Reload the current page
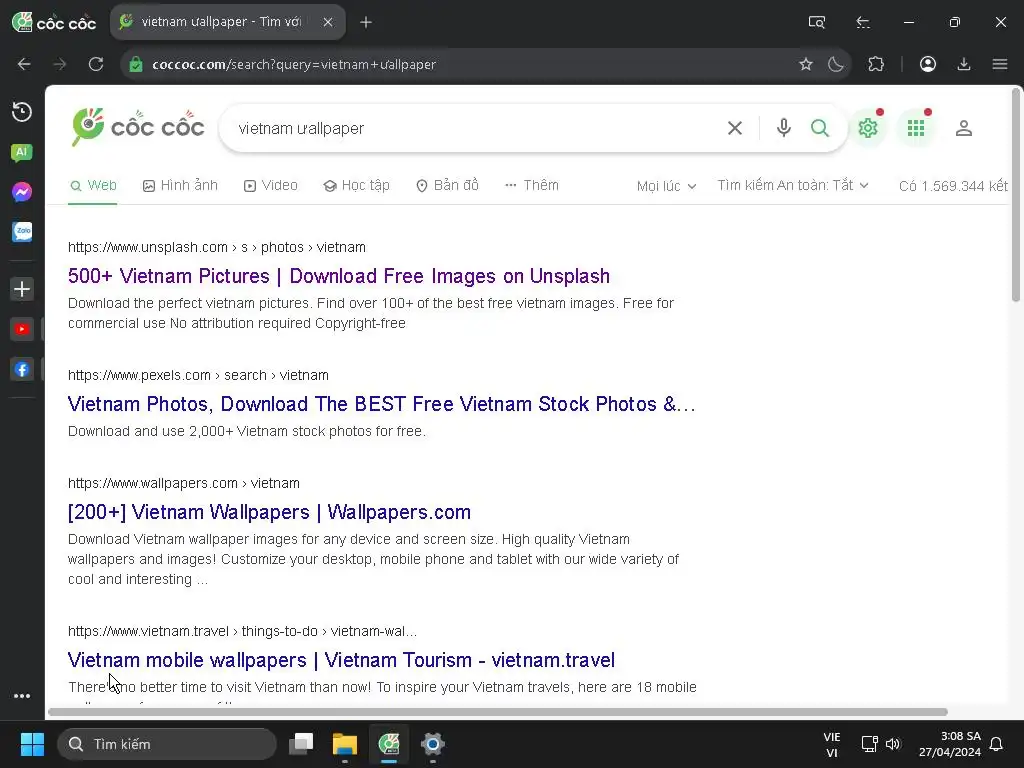The width and height of the screenshot is (1024, 768). click(x=96, y=64)
